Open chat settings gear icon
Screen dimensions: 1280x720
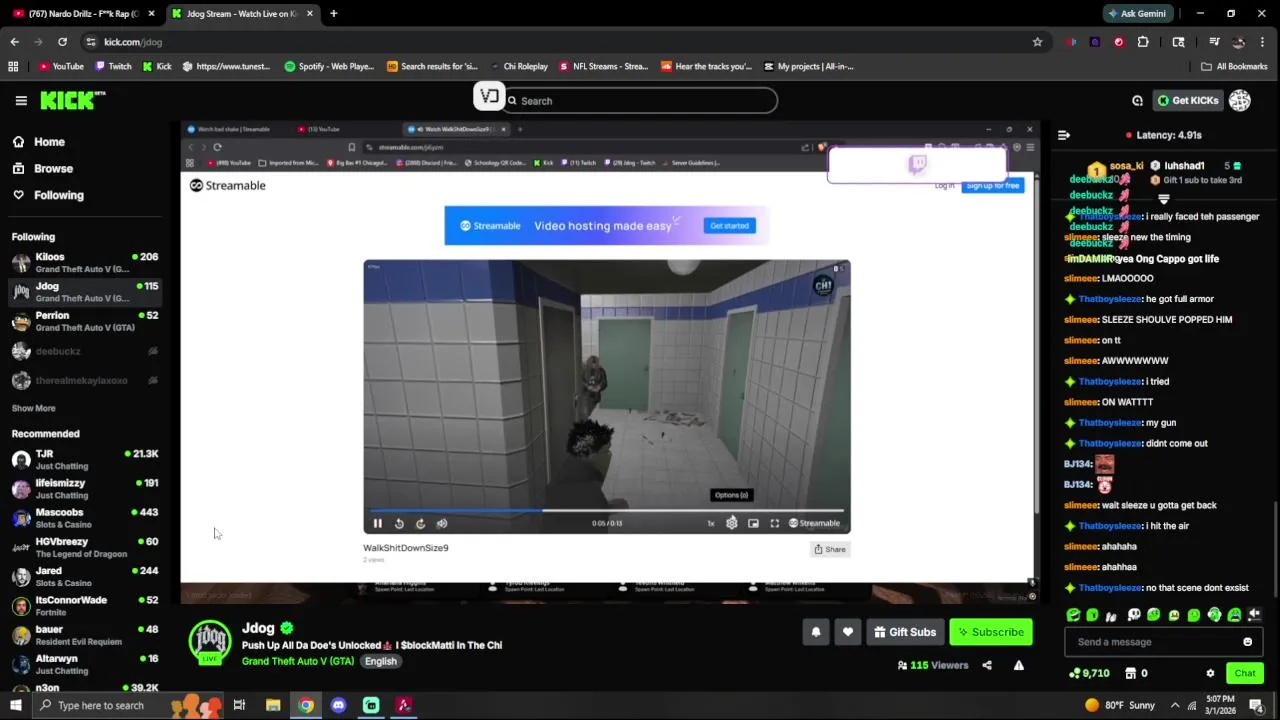[x=1210, y=673]
